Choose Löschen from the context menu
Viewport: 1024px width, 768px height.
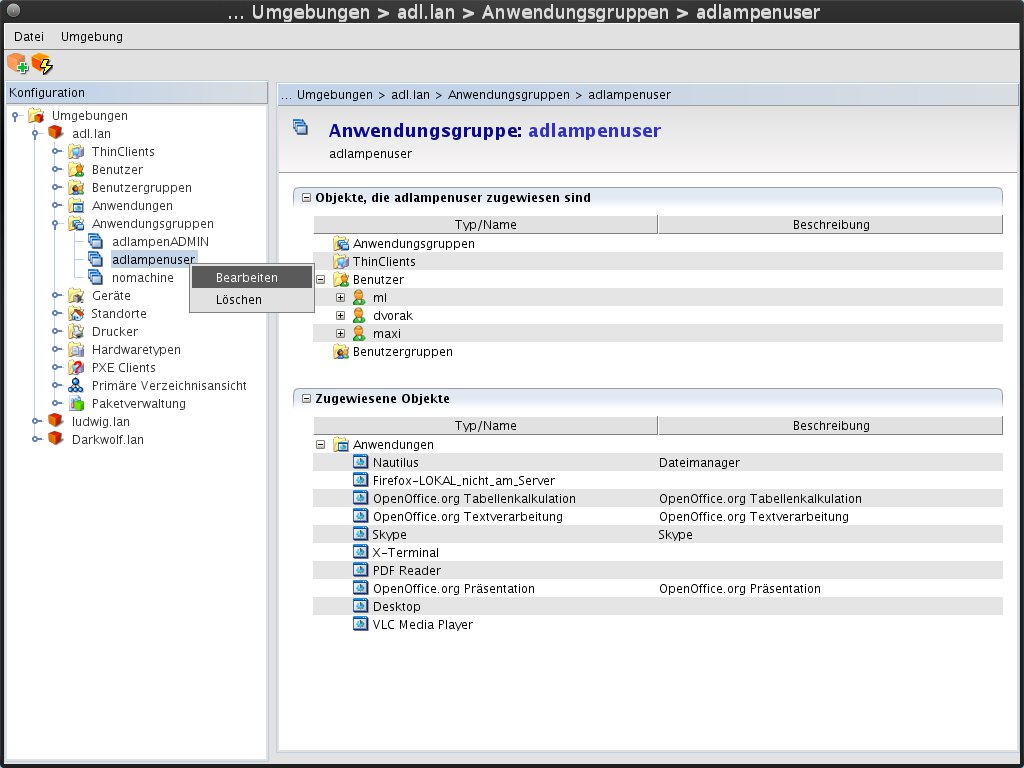coord(239,300)
